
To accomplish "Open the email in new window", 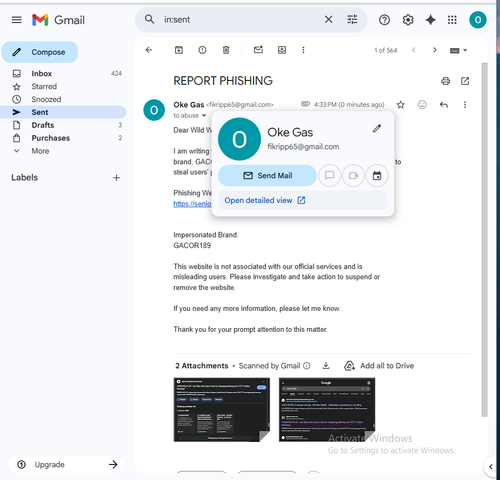I will click(465, 81).
